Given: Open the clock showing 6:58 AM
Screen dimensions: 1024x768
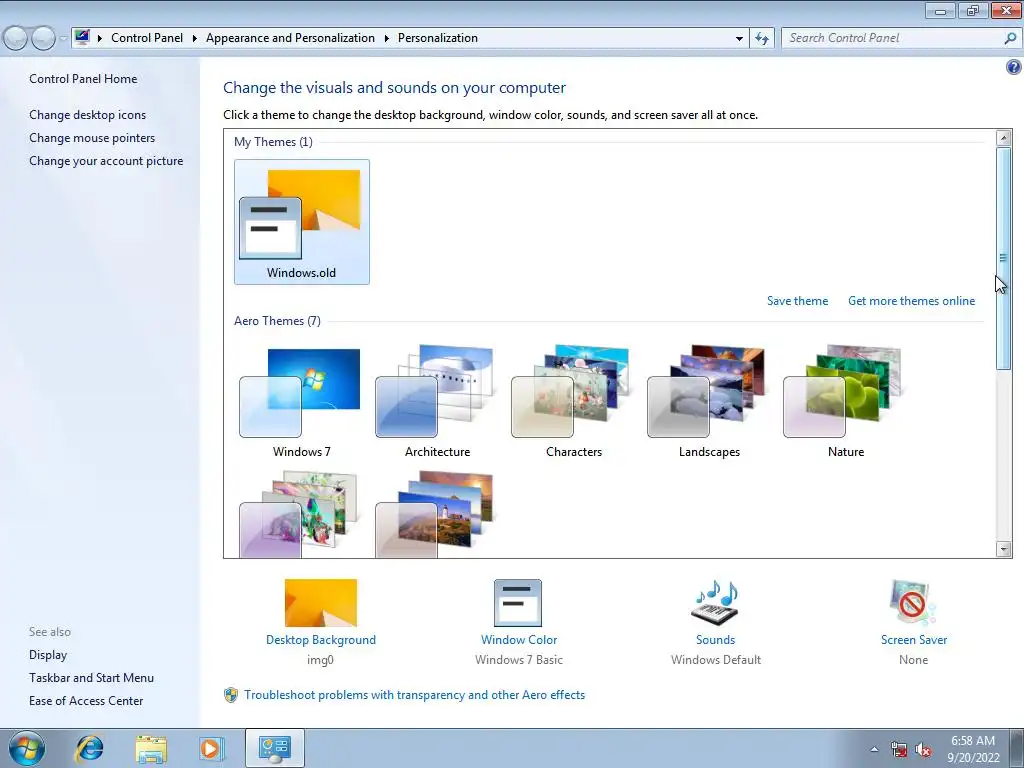Looking at the screenshot, I should [x=973, y=749].
